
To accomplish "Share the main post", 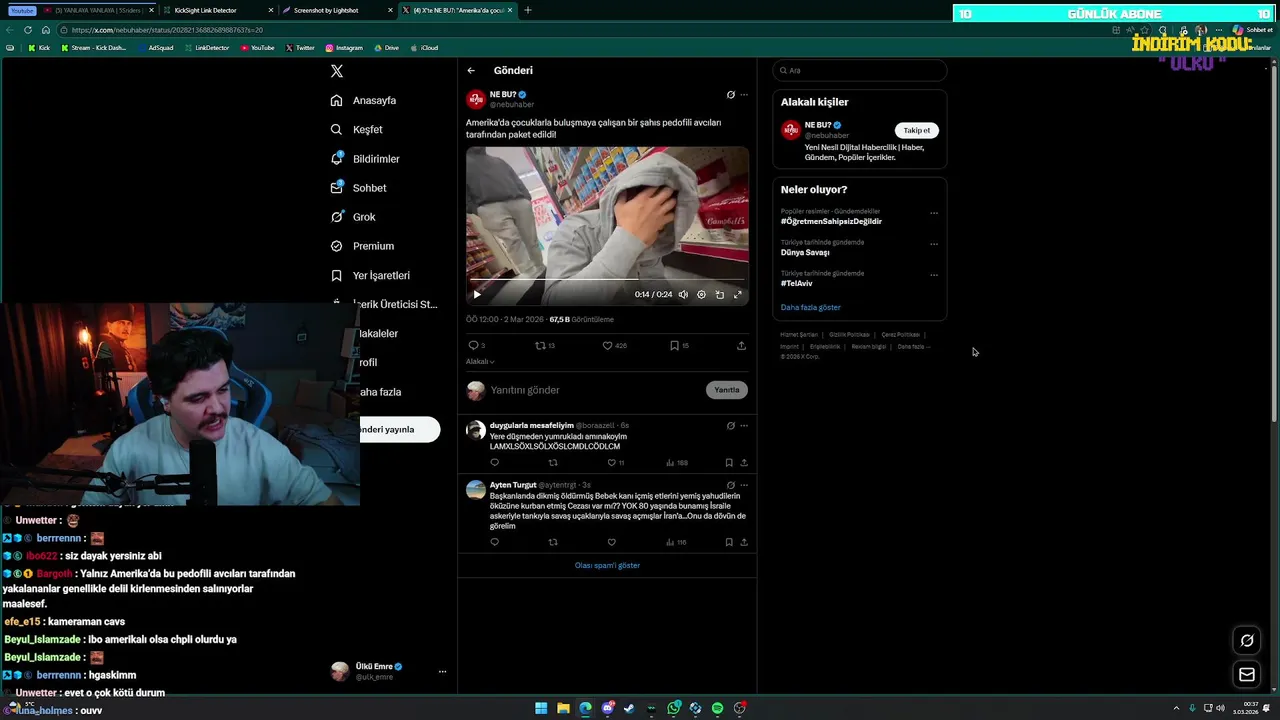I will pos(741,345).
